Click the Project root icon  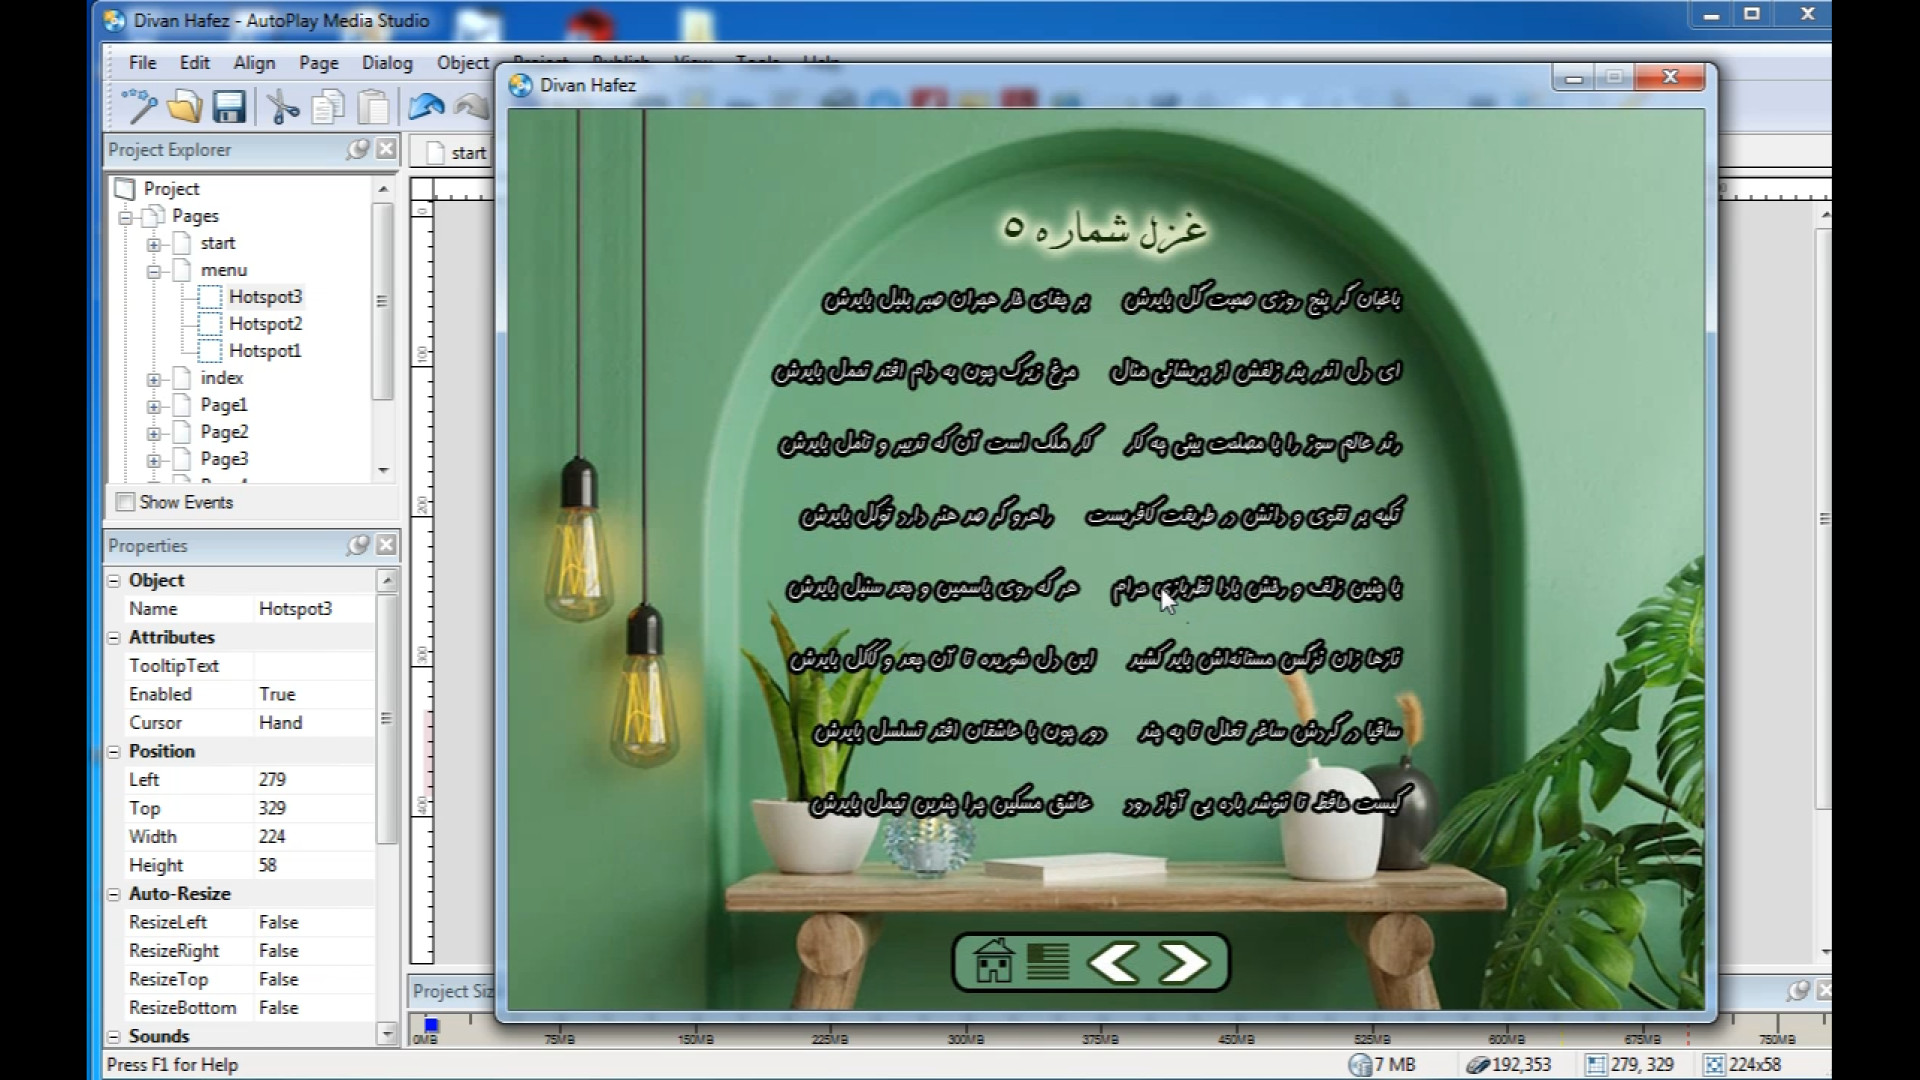click(x=125, y=189)
